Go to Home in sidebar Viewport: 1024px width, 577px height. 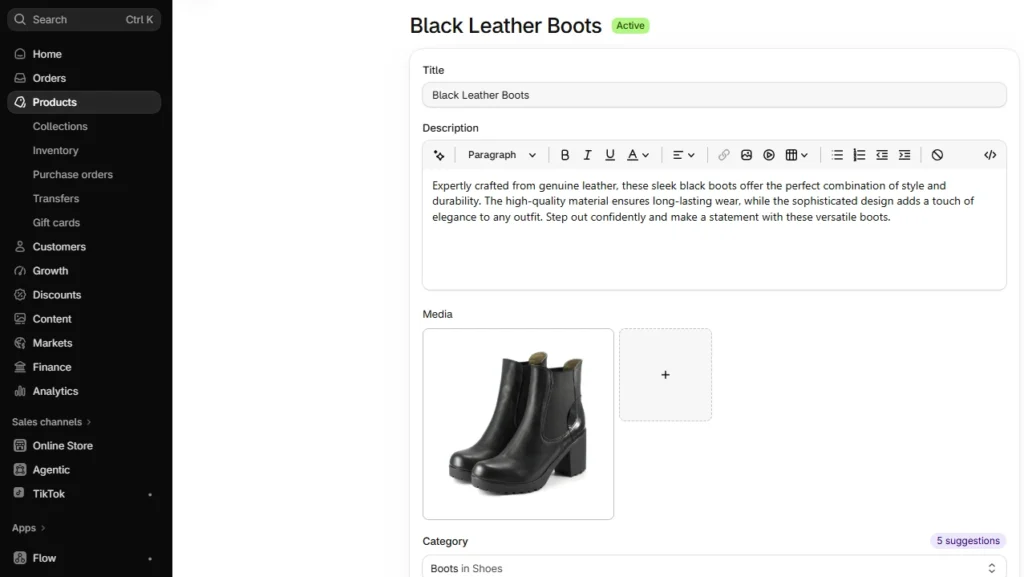tap(84, 54)
